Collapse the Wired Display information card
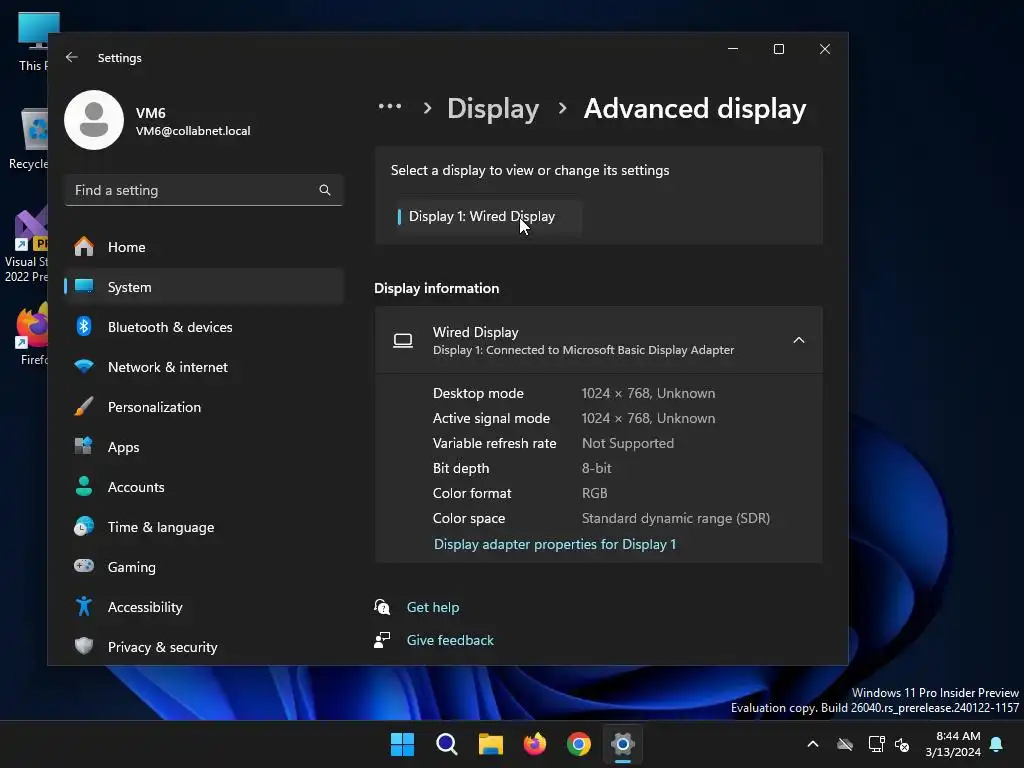The image size is (1024, 768). [798, 340]
